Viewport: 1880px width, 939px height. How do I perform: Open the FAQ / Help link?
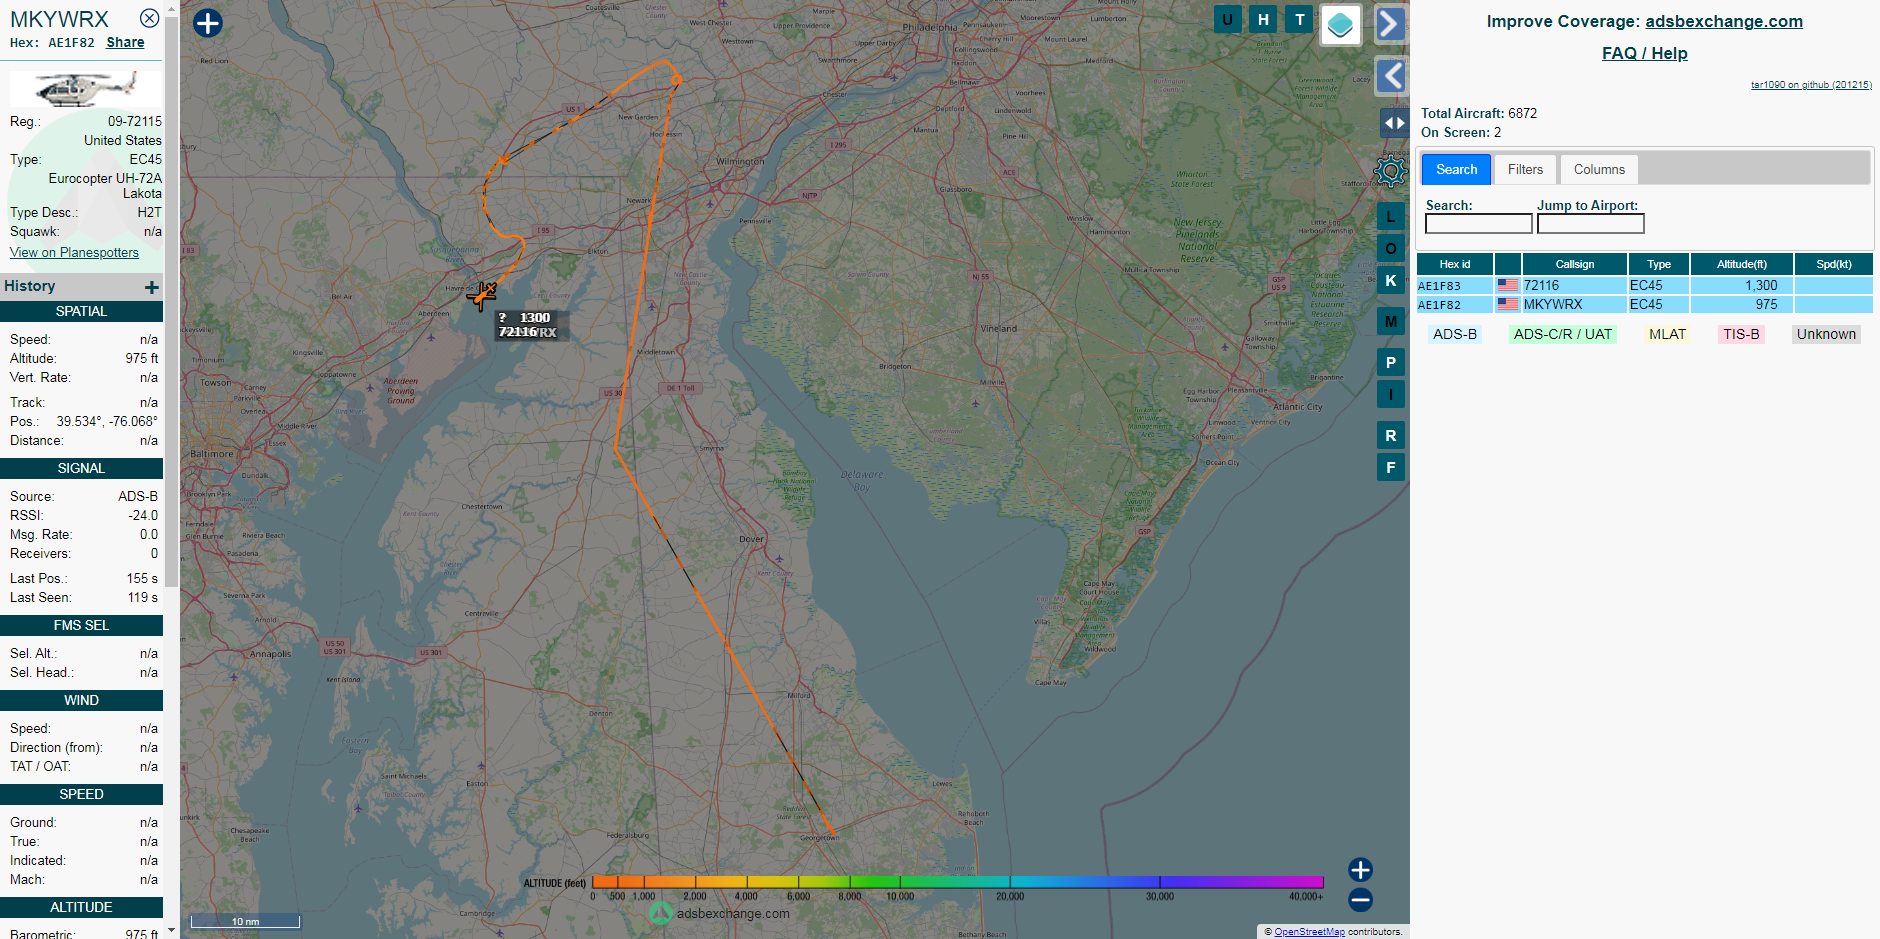pyautogui.click(x=1644, y=53)
